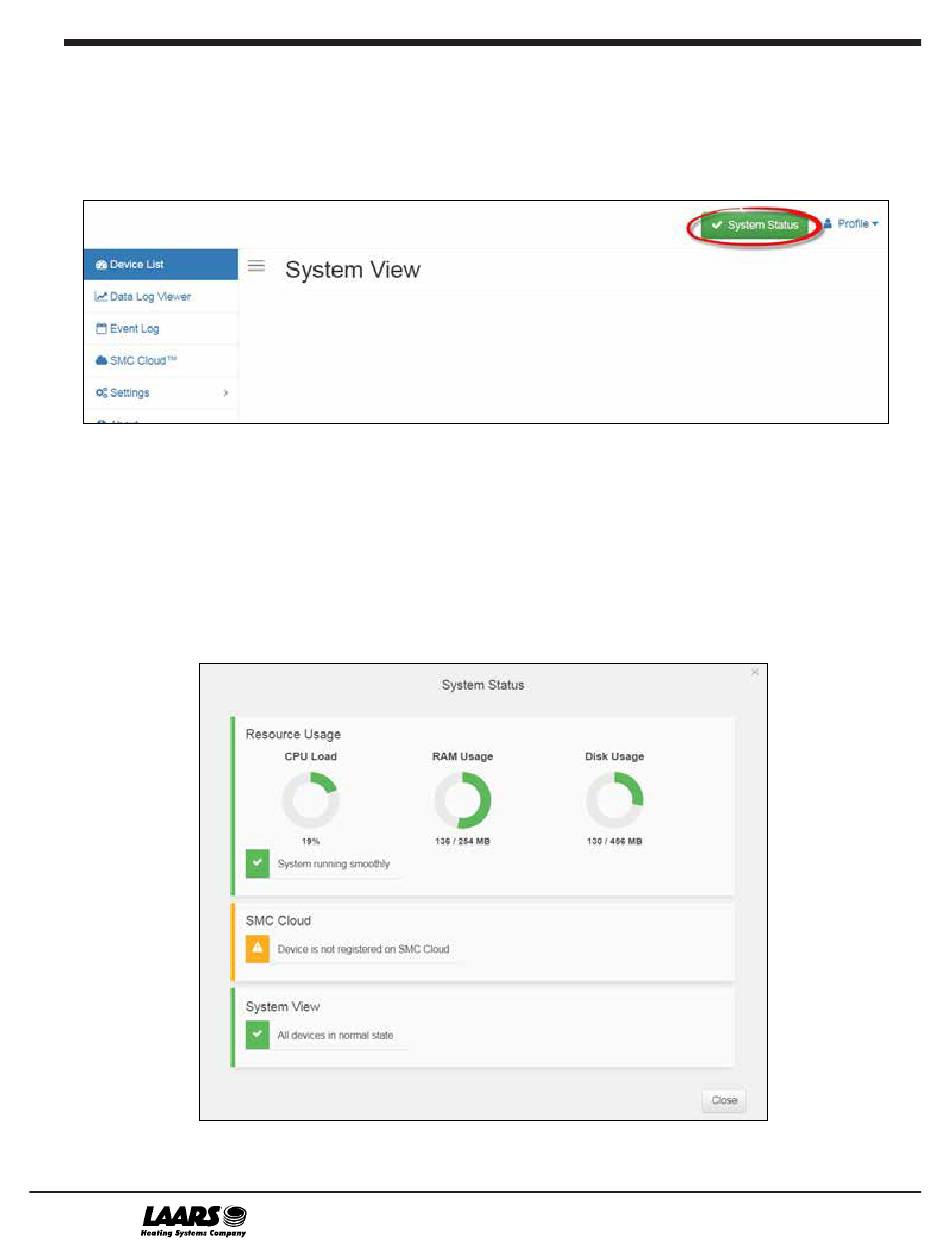Click 'System running smoothly' message
950x1248 pixels.
[x=334, y=864]
